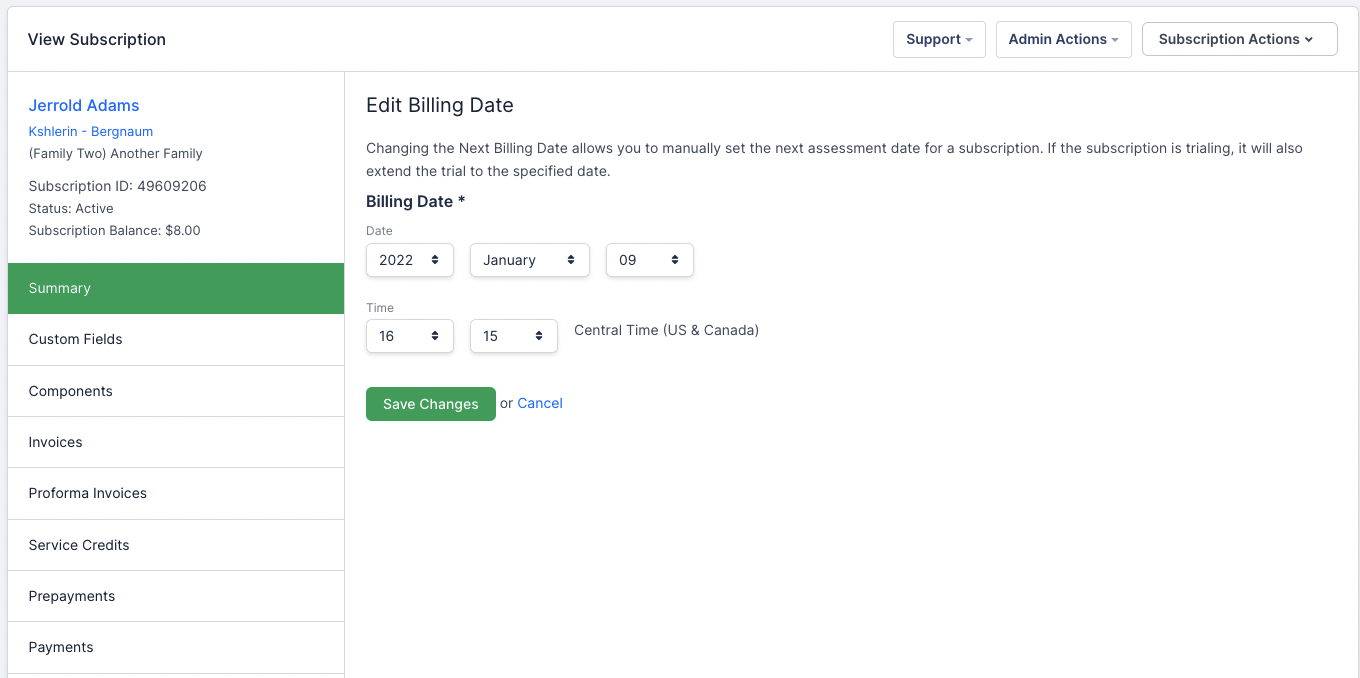Open the minutes dropdown

[513, 336]
